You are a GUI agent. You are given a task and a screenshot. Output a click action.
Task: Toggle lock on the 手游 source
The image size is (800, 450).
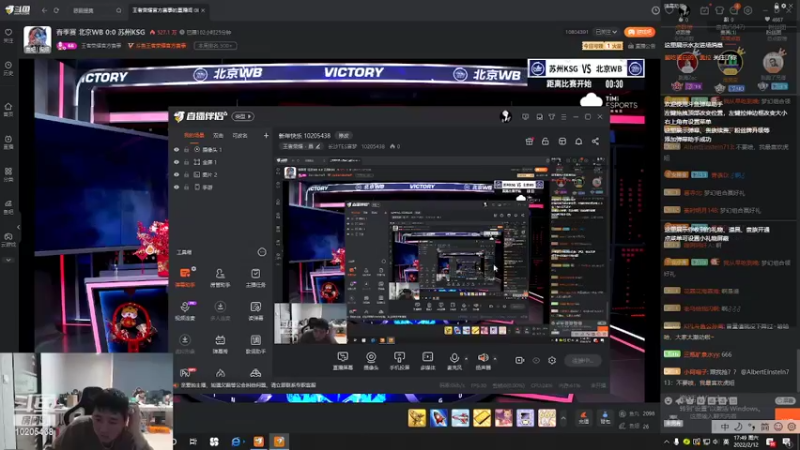(186, 187)
